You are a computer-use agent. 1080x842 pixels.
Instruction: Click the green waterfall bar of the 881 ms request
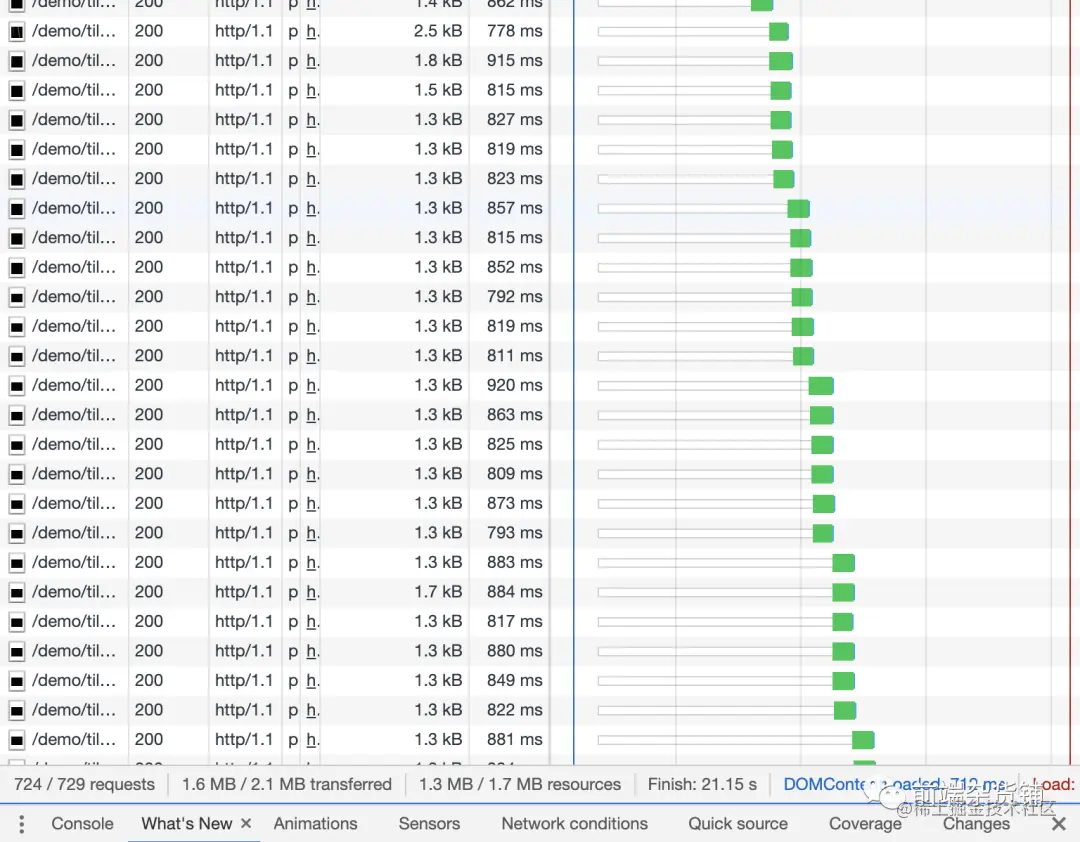pyautogui.click(x=863, y=740)
